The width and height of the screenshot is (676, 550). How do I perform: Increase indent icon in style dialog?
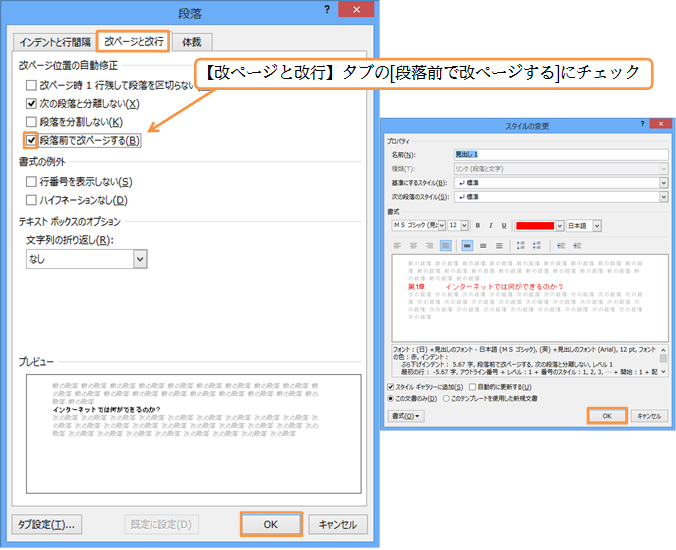click(577, 246)
